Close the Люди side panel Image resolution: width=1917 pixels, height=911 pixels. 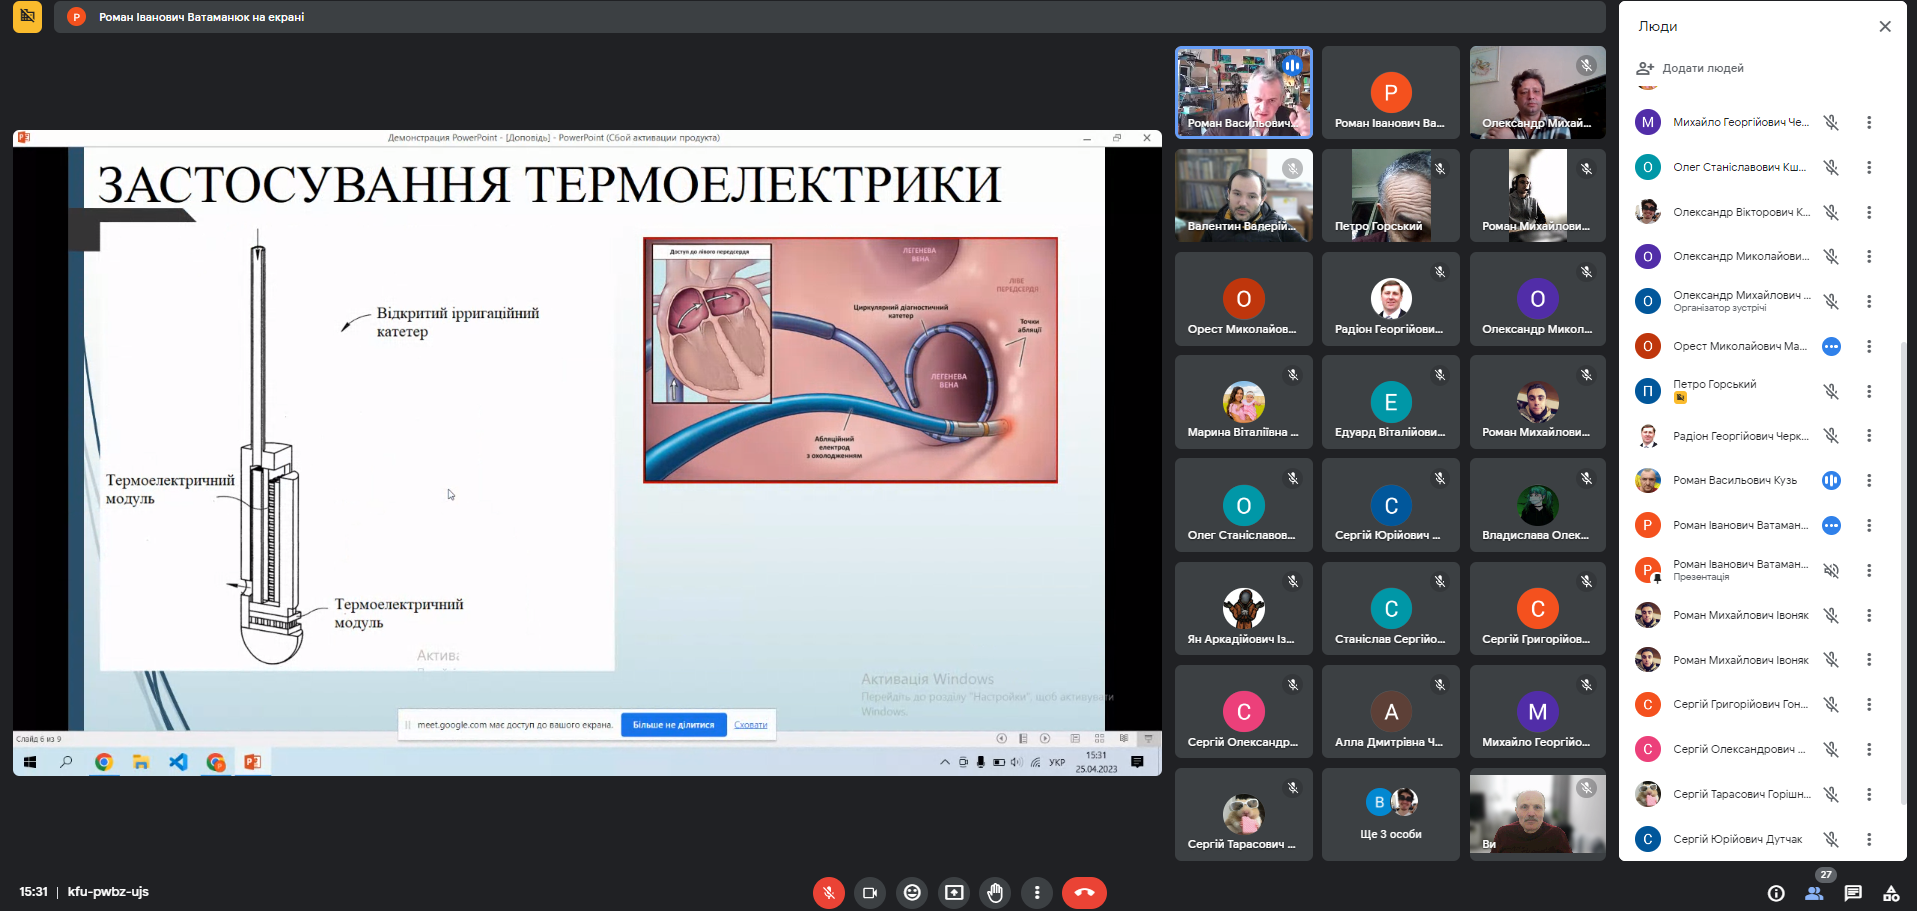click(x=1885, y=27)
